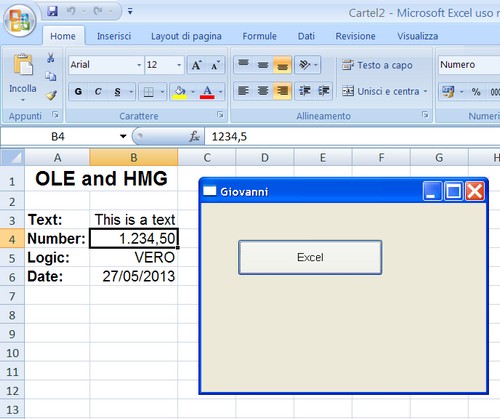Click the formula bar showing 1234,5
The height and width of the screenshot is (419, 500).
point(352,137)
